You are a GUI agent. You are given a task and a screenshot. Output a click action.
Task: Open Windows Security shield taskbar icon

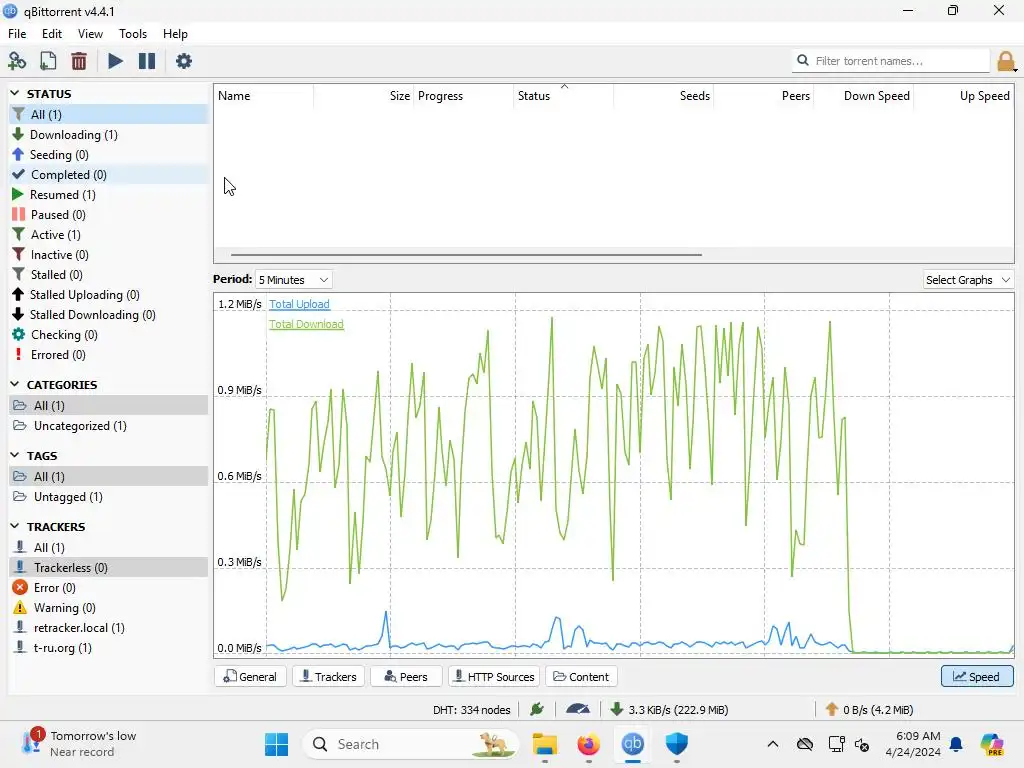click(677, 744)
